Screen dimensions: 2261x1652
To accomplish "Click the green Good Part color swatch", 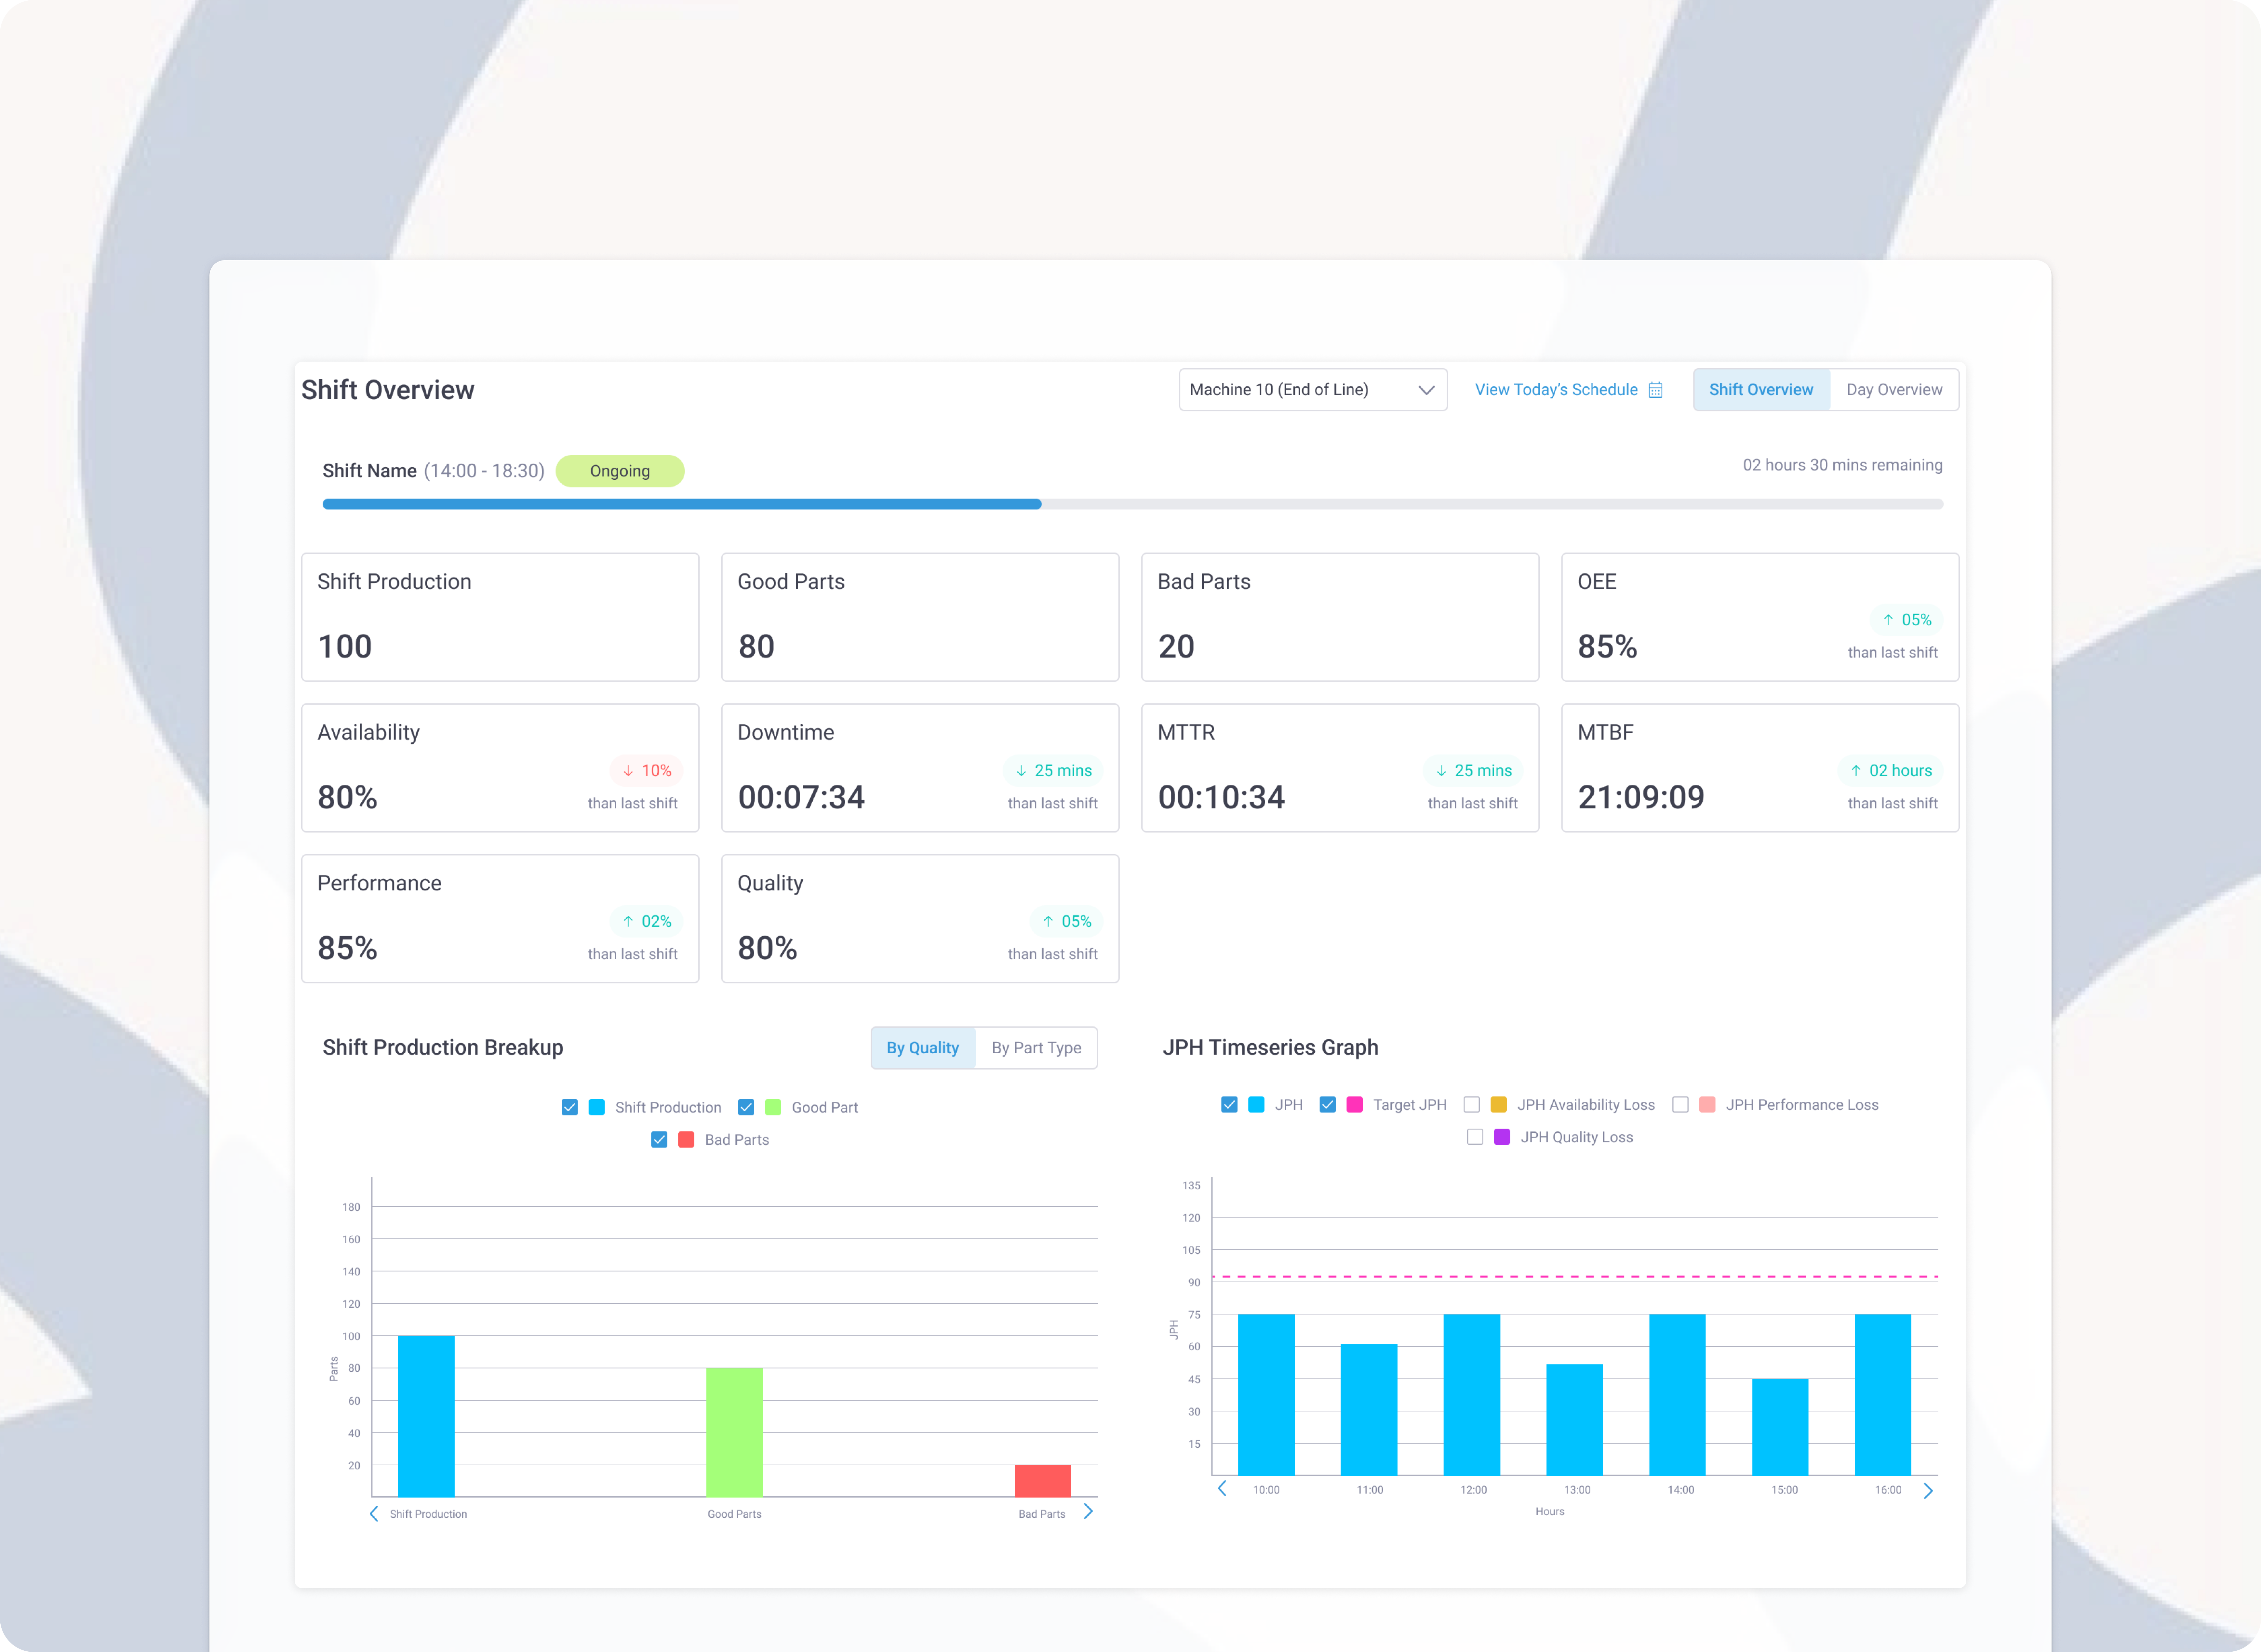I will click(x=773, y=1107).
